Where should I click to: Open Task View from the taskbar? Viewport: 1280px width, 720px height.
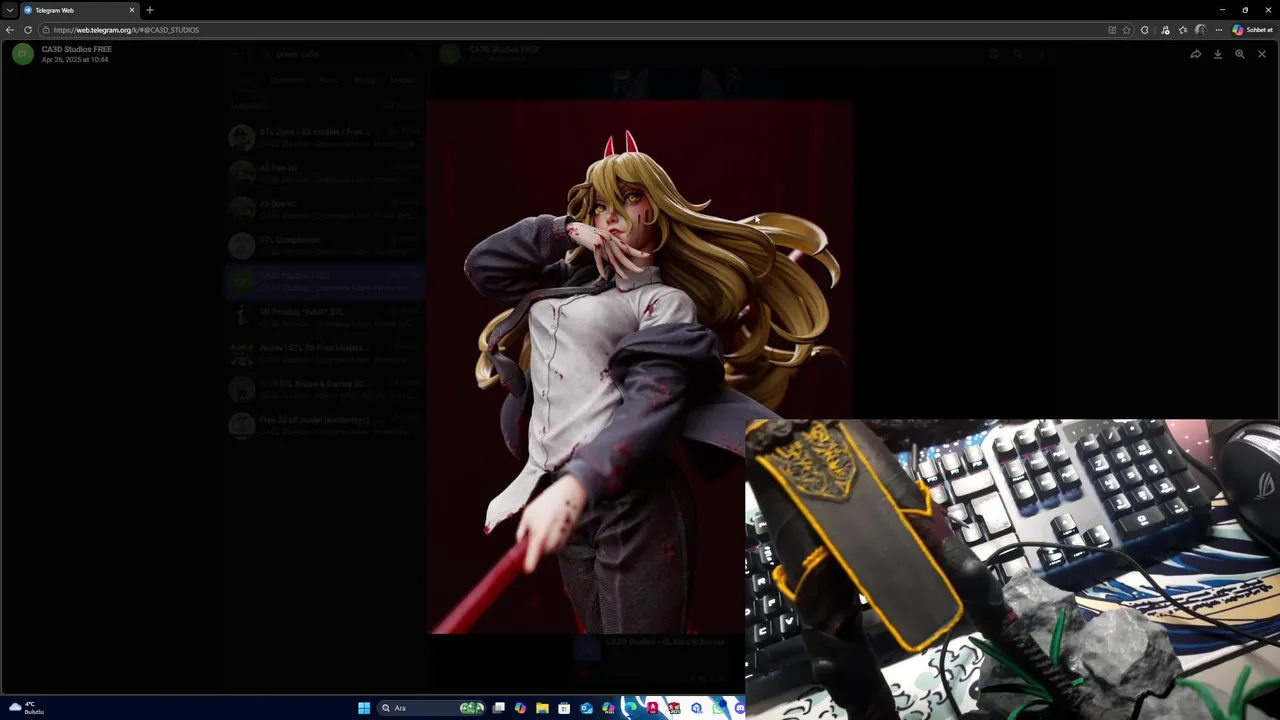point(499,708)
